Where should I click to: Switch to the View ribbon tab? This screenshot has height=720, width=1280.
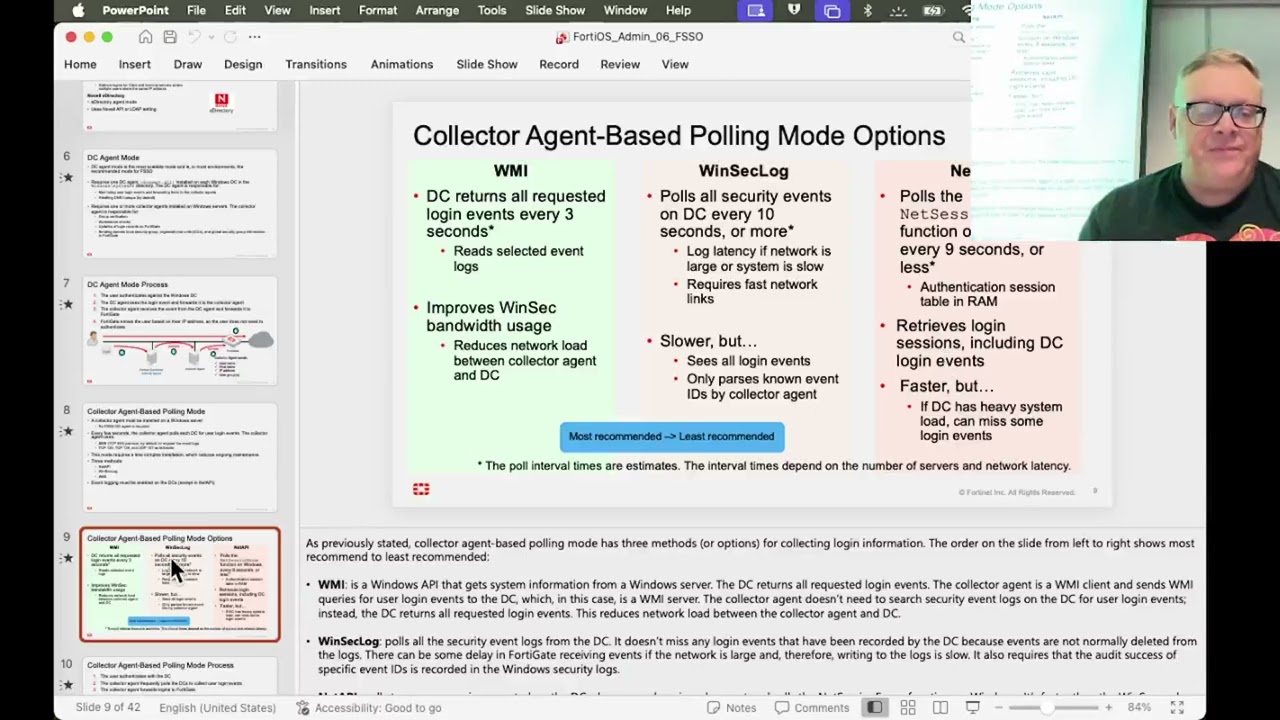point(675,64)
